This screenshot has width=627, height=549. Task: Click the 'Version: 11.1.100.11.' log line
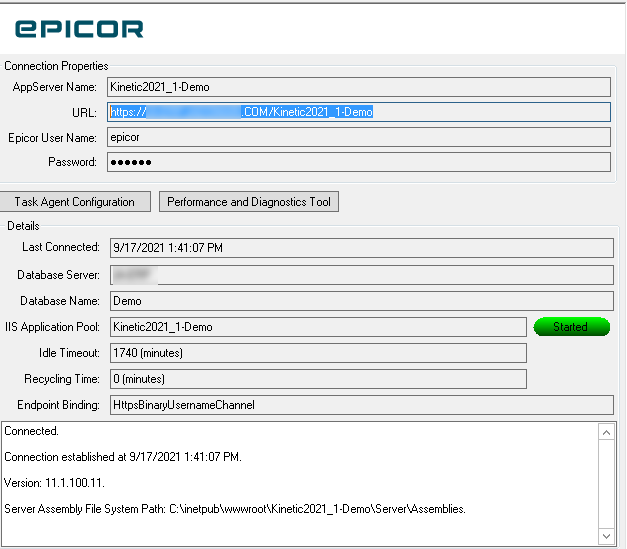[54, 483]
